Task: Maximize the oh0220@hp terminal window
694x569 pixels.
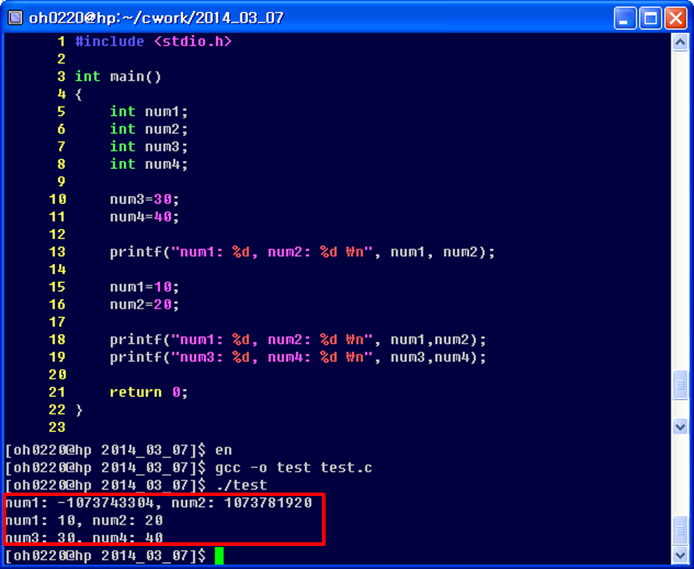Action: coord(650,18)
